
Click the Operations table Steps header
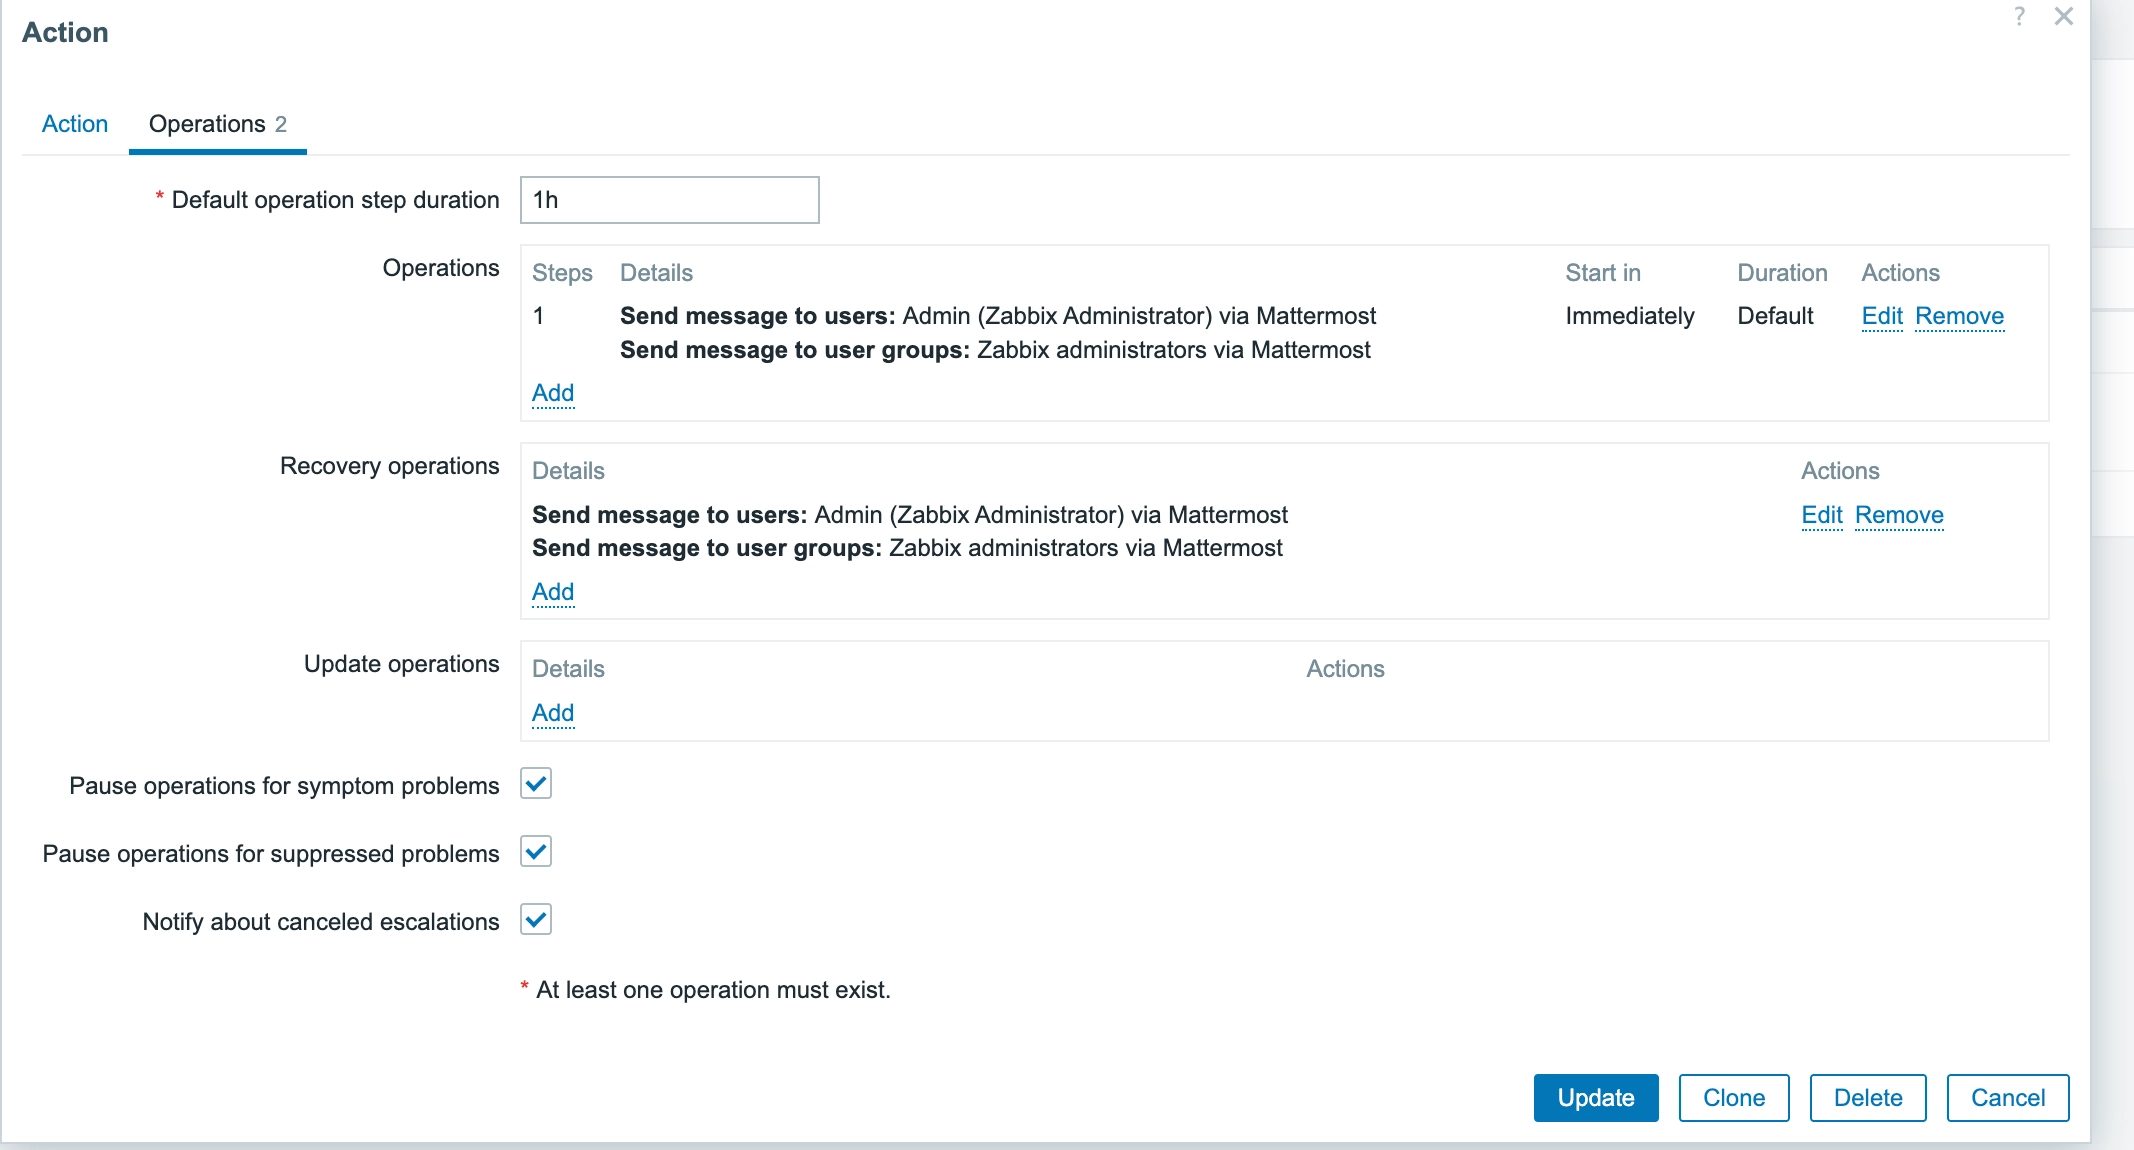[562, 273]
